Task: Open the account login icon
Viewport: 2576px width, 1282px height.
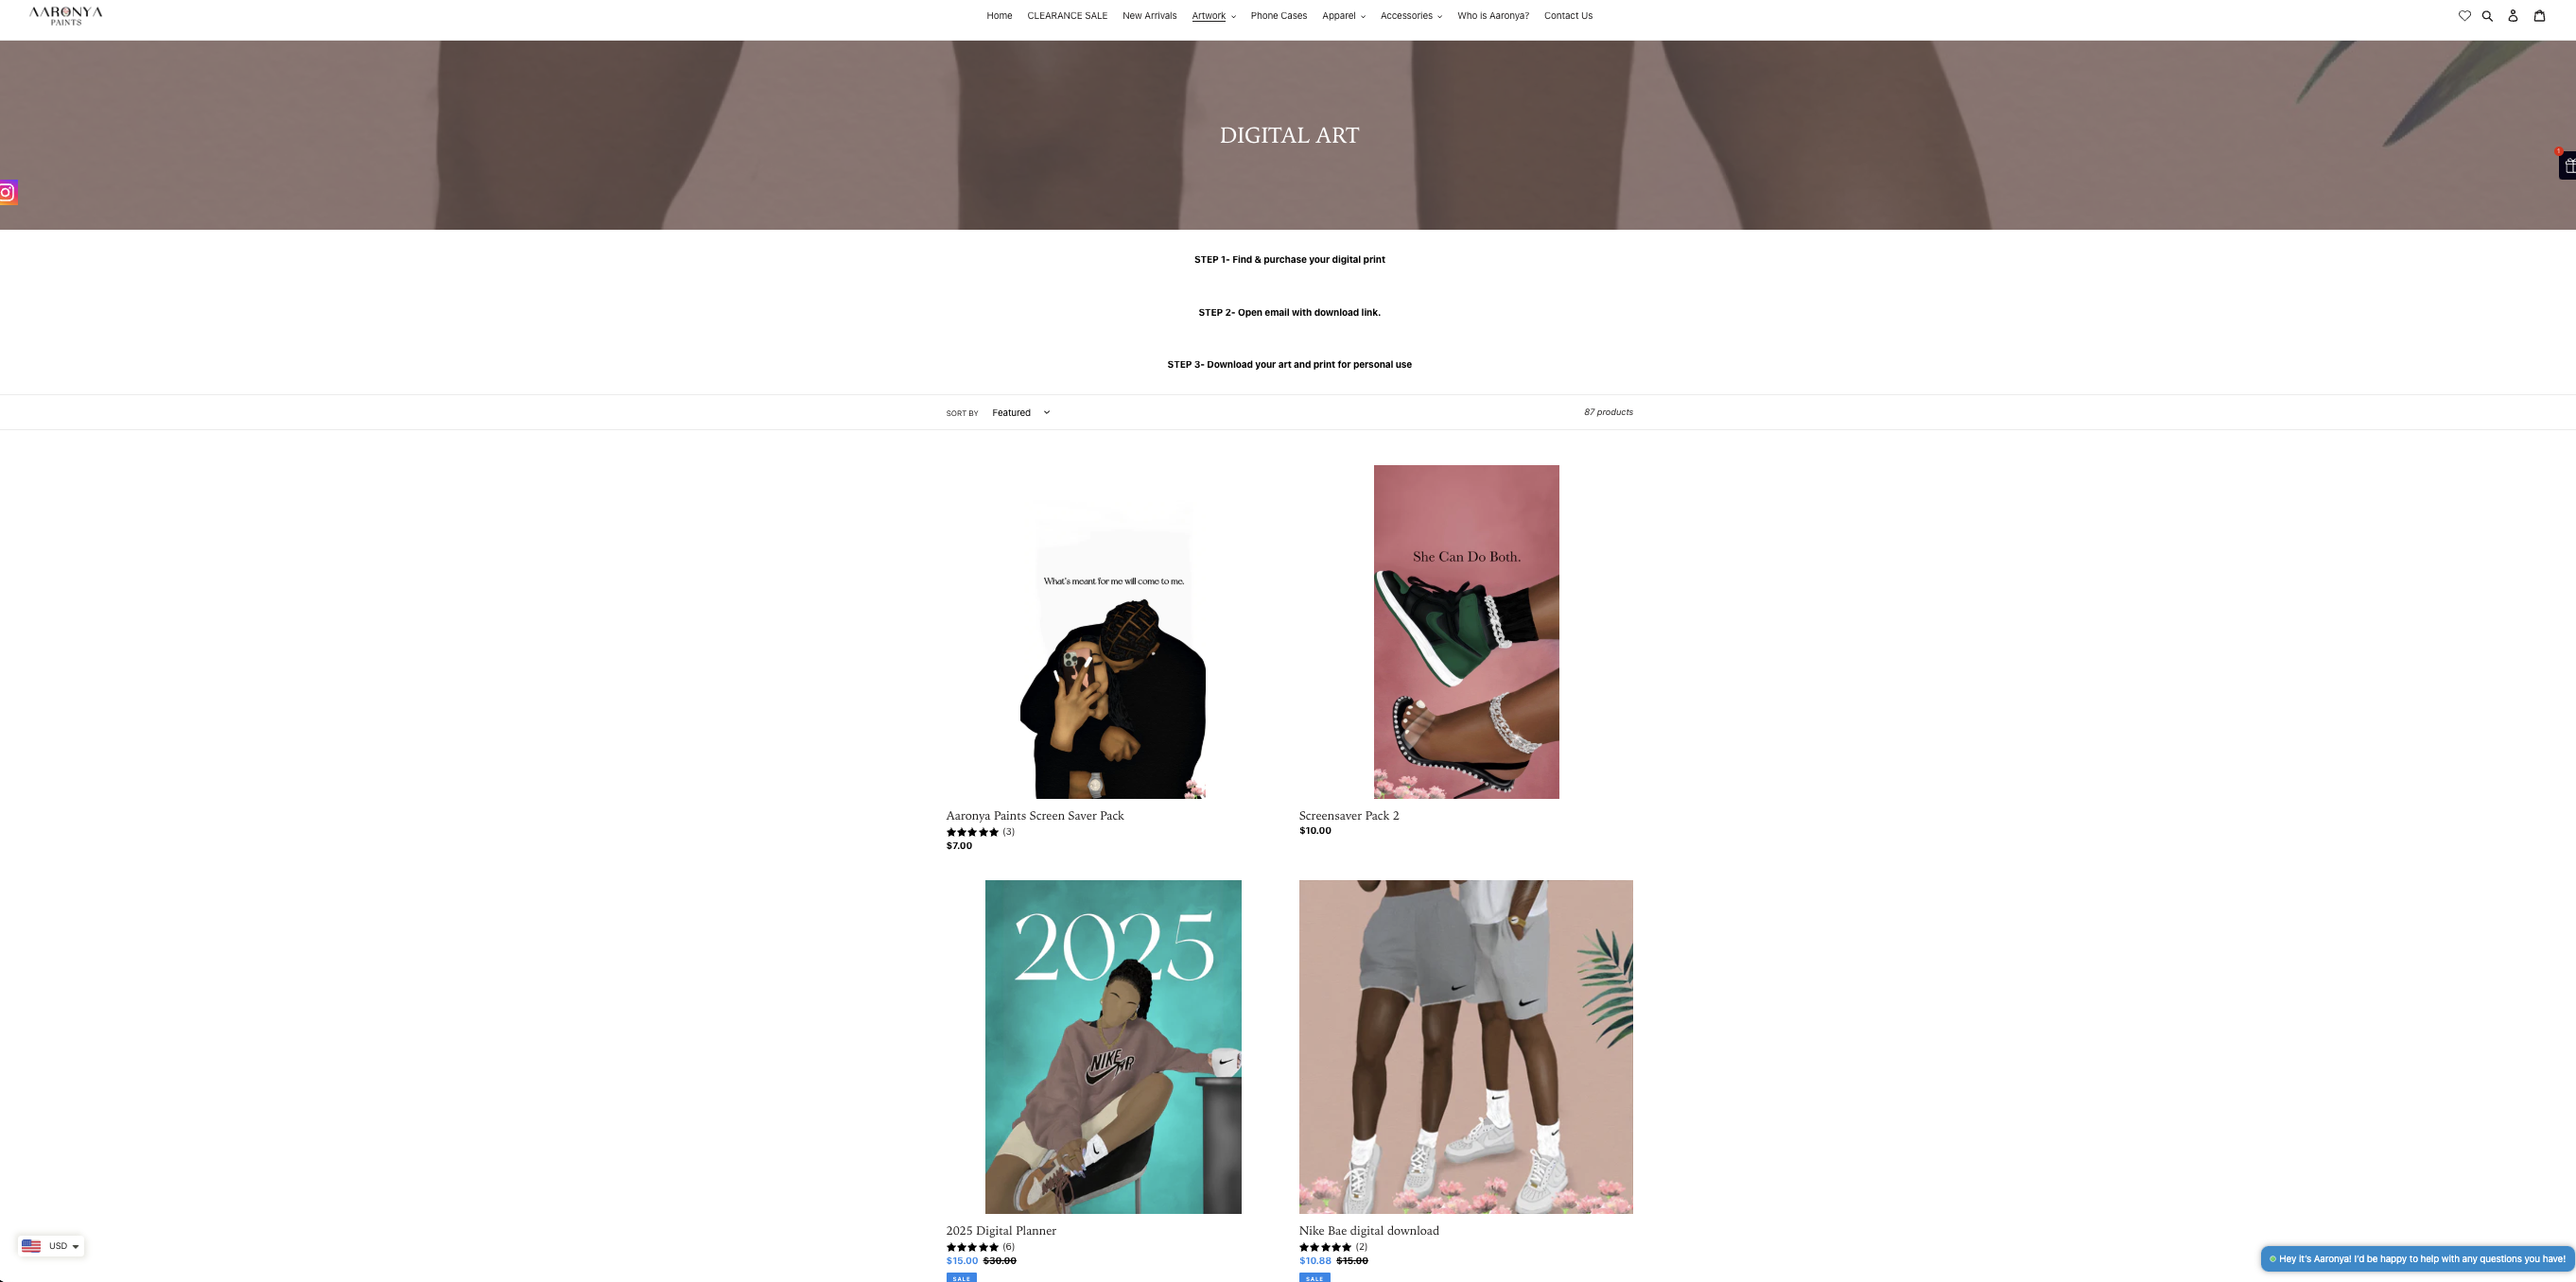Action: tap(2512, 16)
